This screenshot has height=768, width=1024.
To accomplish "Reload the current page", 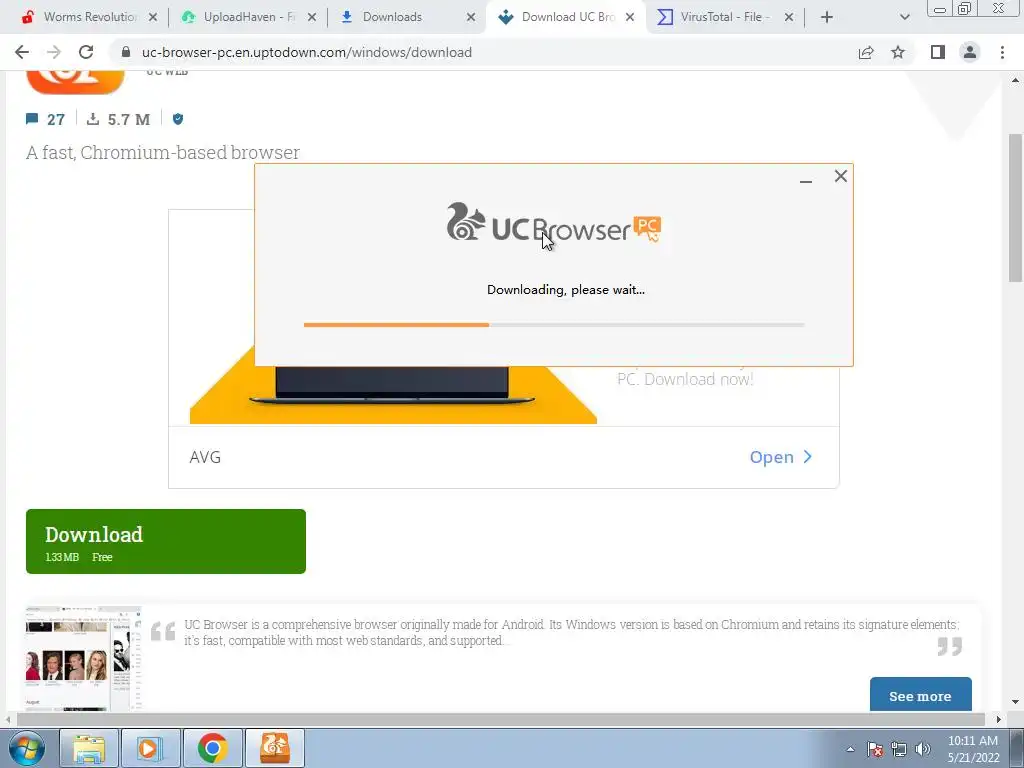I will click(86, 52).
